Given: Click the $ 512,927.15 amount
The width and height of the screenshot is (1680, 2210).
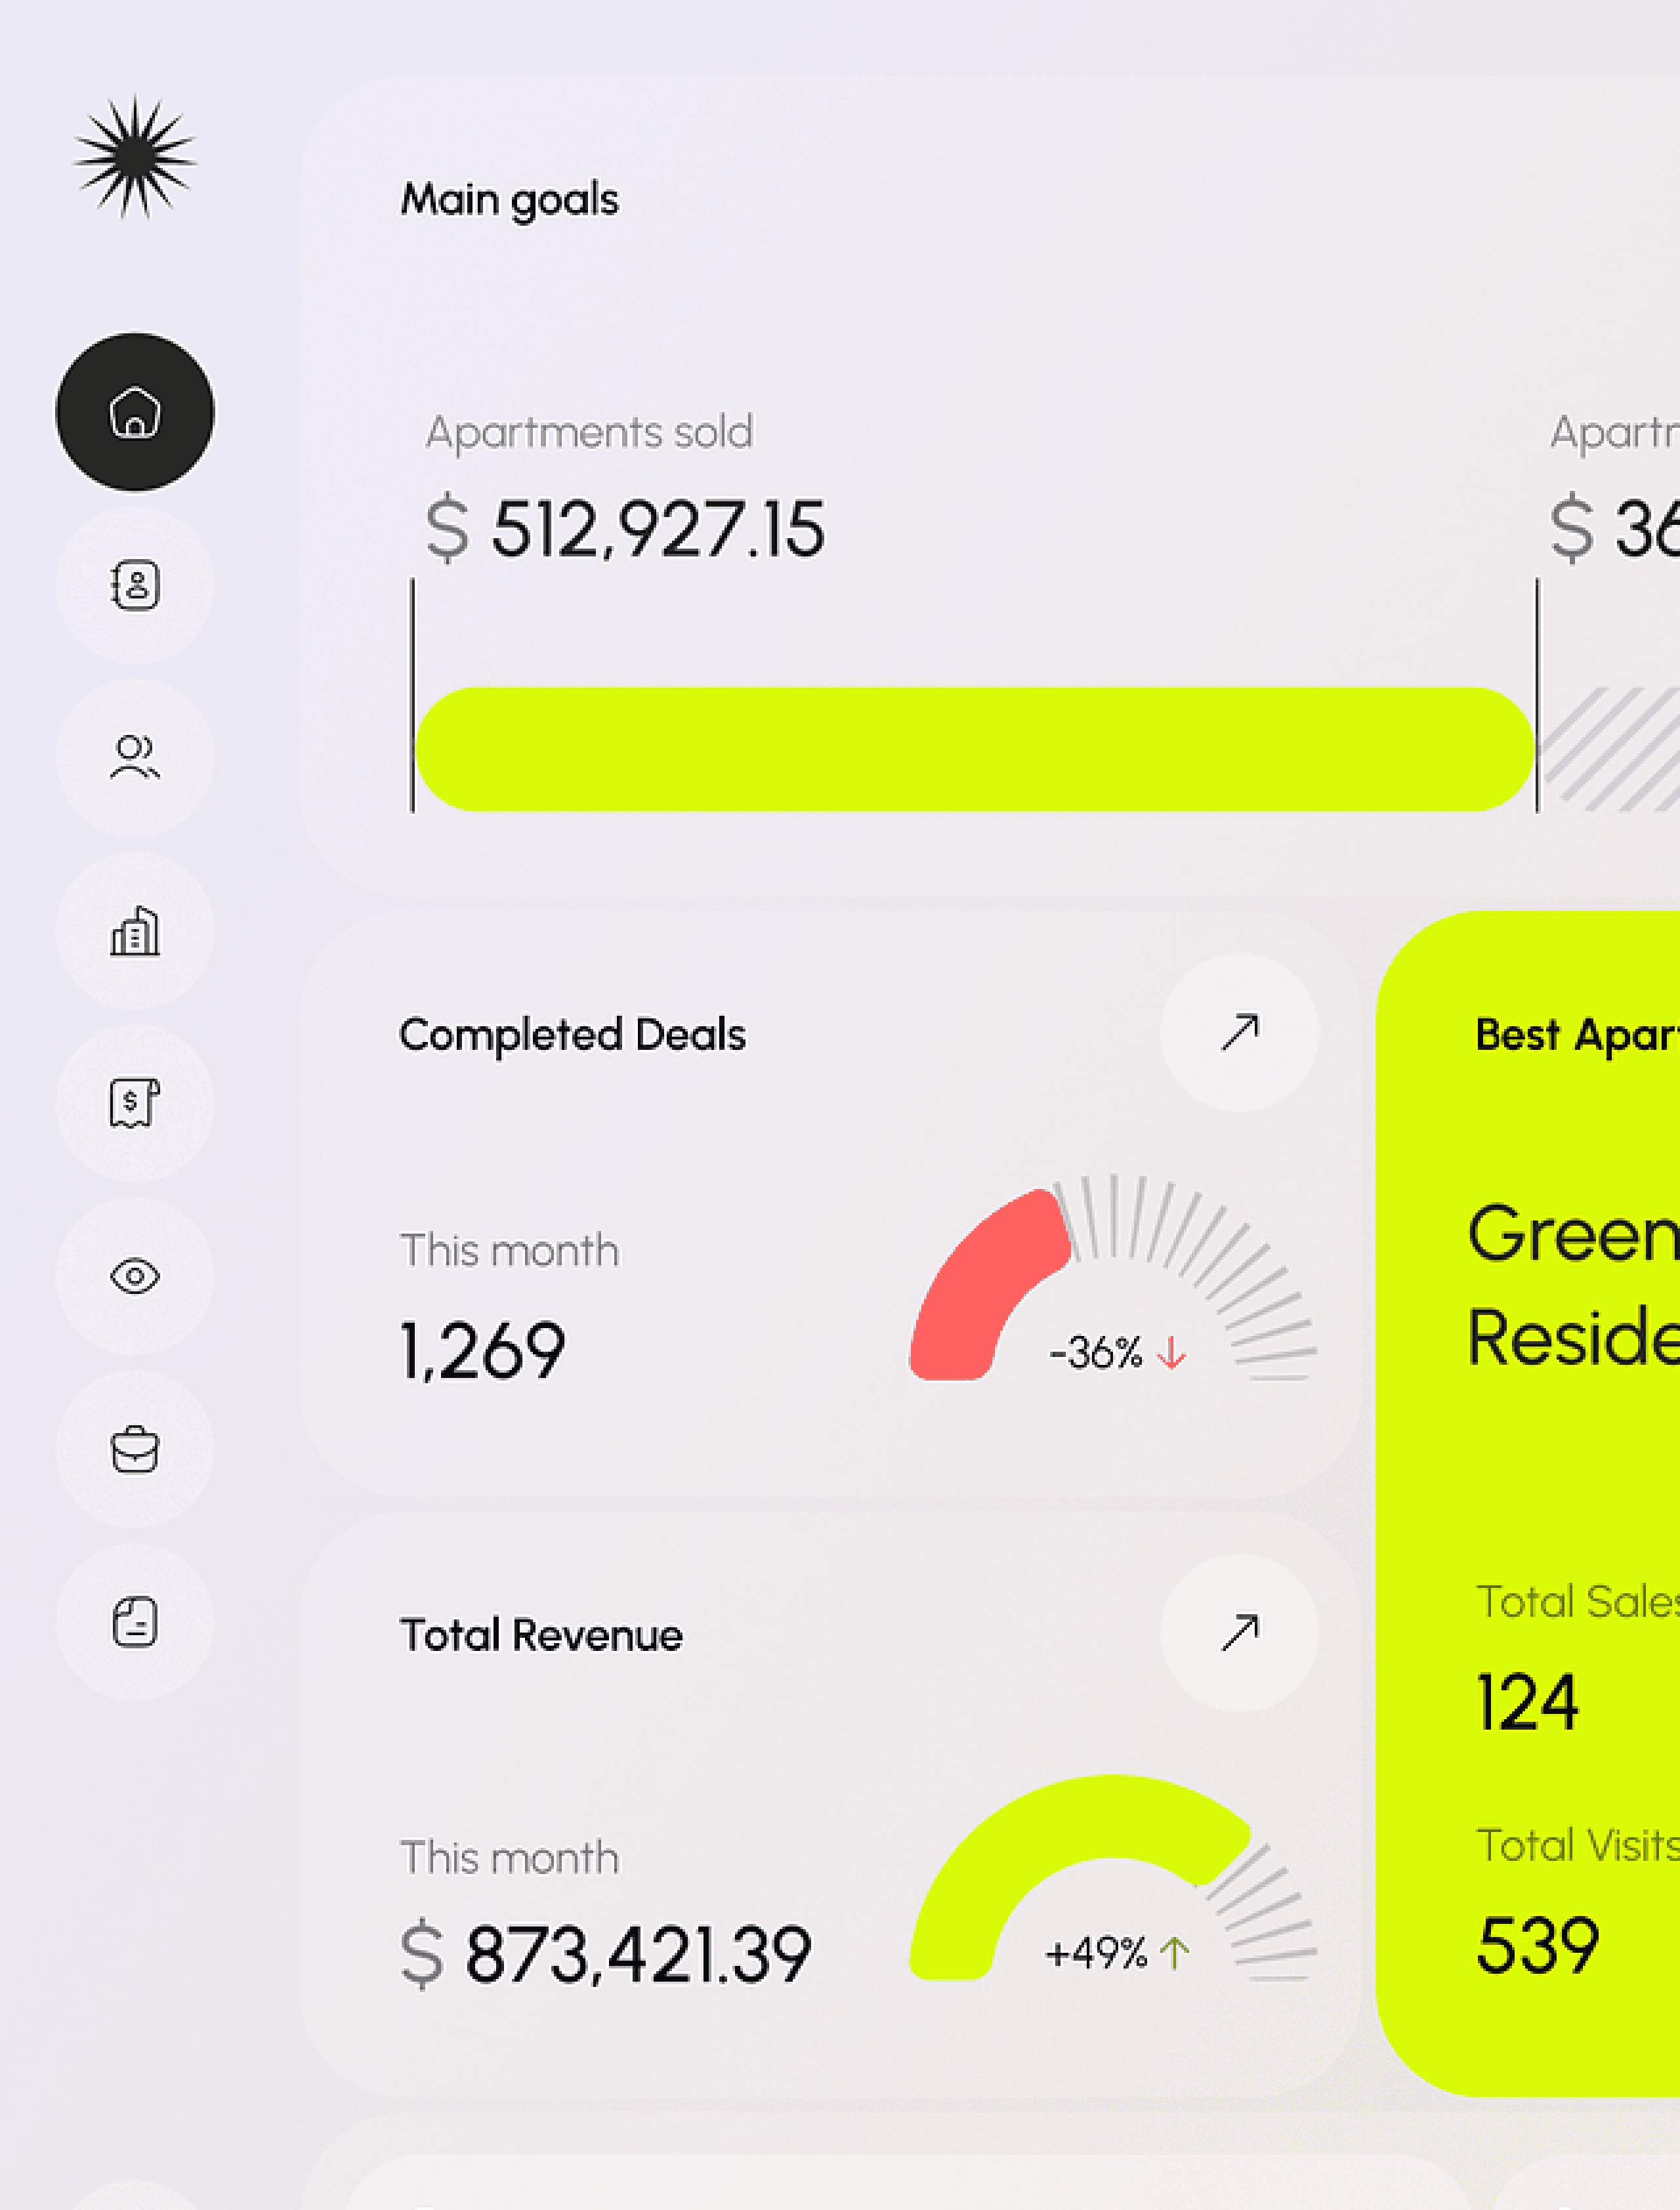Looking at the screenshot, I should (626, 529).
